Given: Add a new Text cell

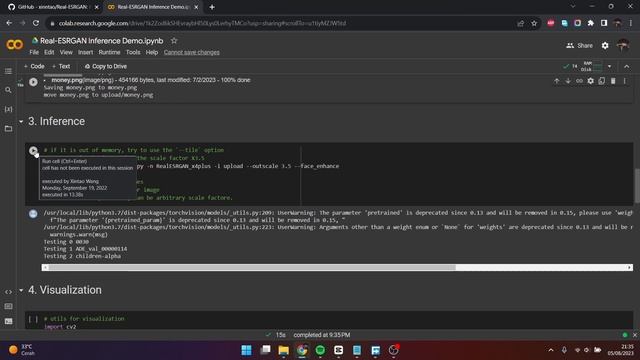Looking at the screenshot, I should (x=61, y=66).
